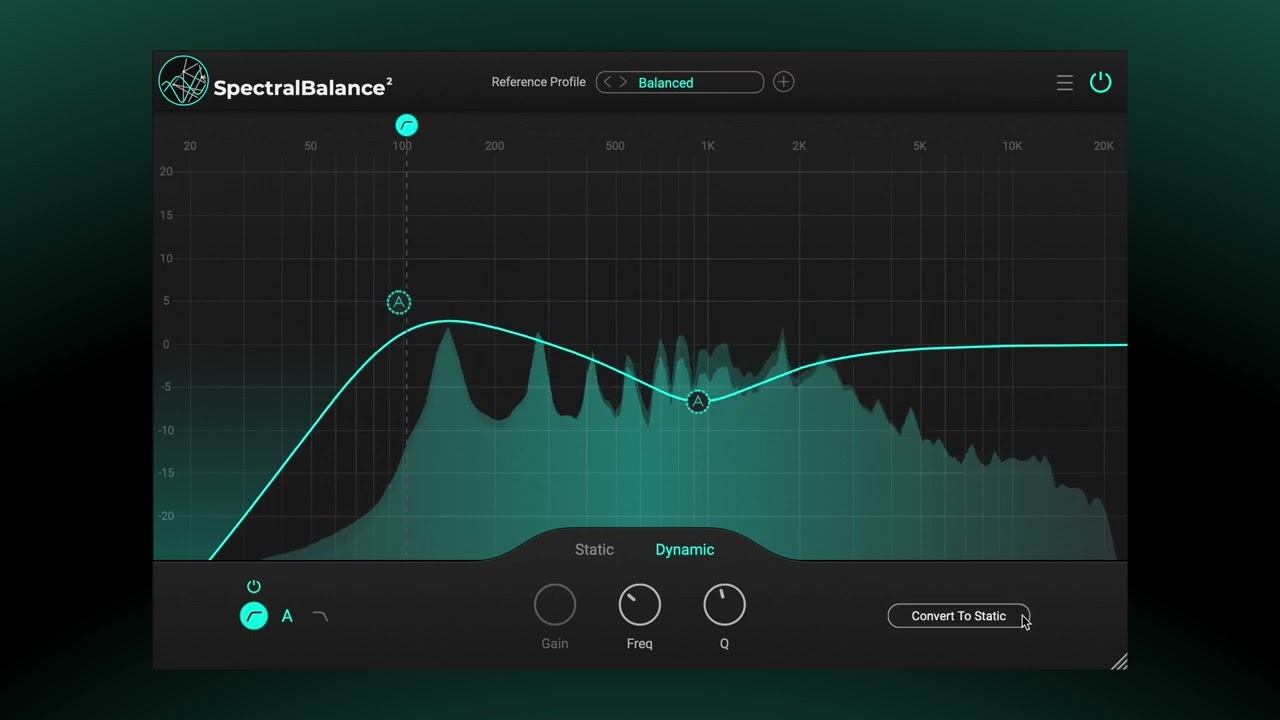Screen dimensions: 1280x720
Task: Switch to the Dynamic tab
Action: [685, 549]
